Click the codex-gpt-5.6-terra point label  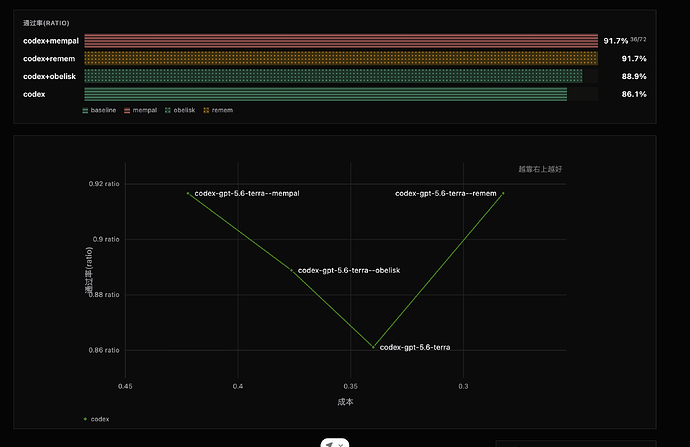(x=415, y=347)
